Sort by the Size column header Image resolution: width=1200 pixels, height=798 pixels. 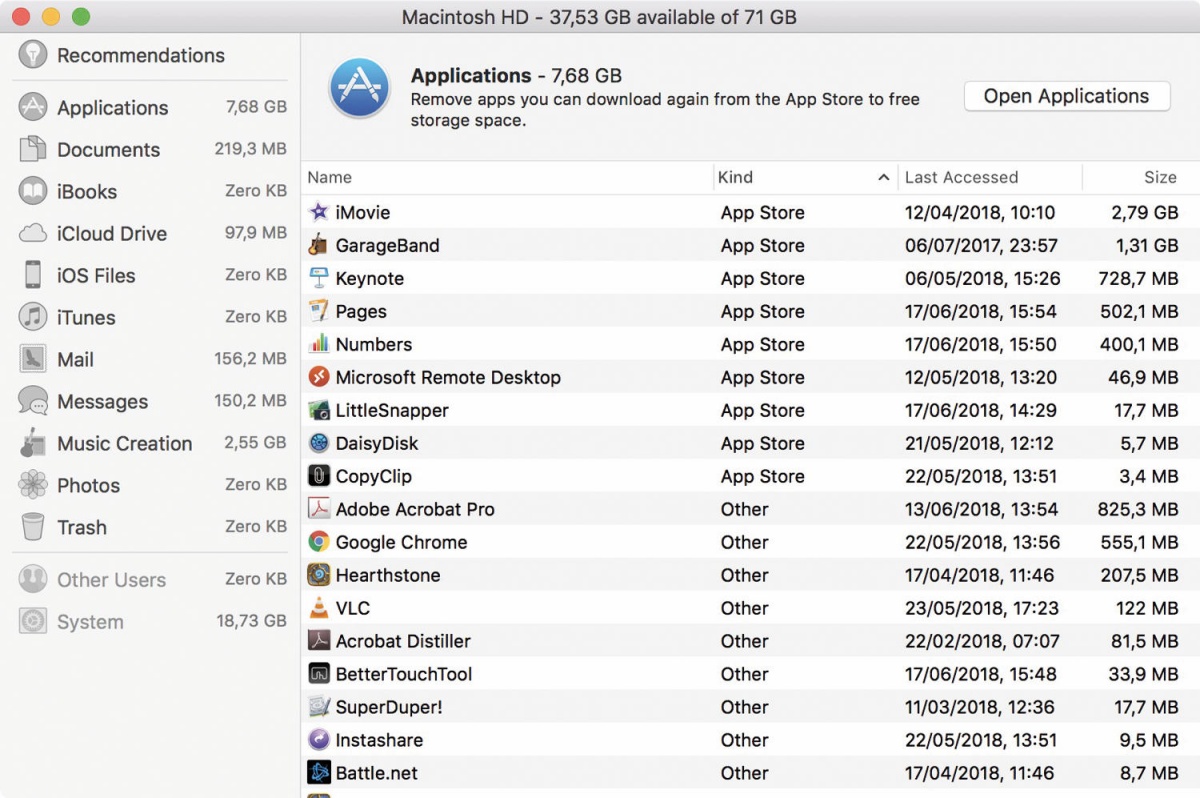coord(1141,177)
